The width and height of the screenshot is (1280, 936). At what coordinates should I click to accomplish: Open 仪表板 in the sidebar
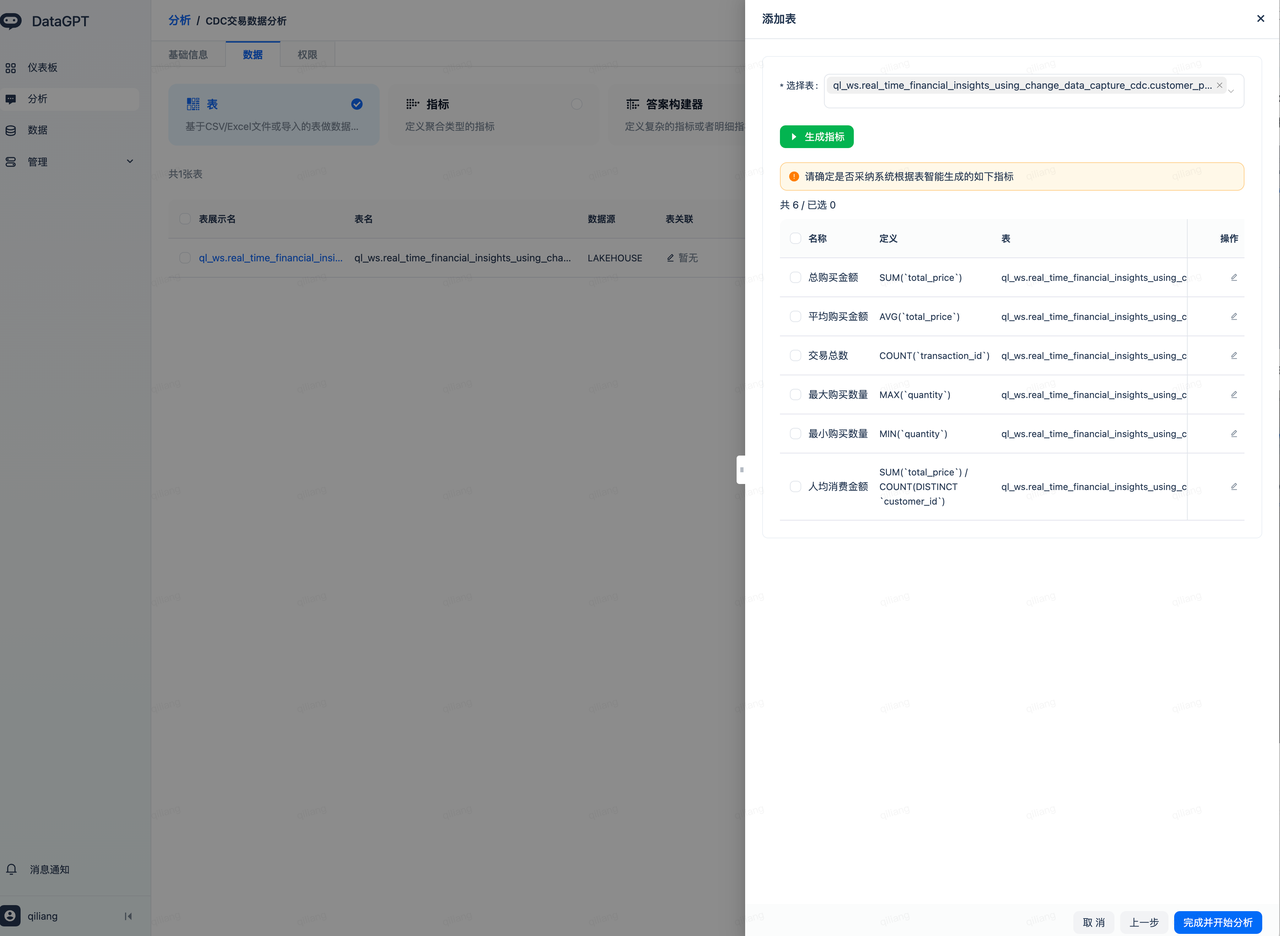point(42,68)
